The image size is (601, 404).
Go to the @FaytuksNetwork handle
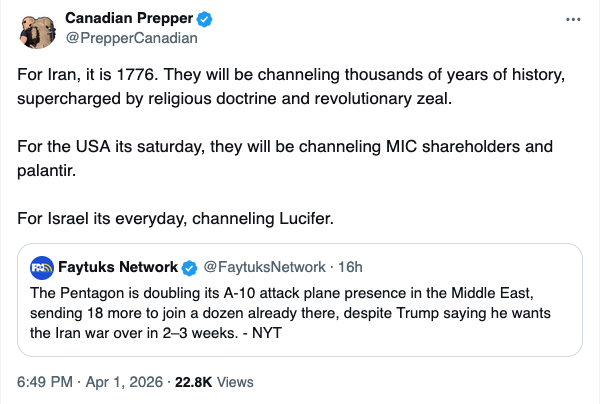tap(264, 267)
